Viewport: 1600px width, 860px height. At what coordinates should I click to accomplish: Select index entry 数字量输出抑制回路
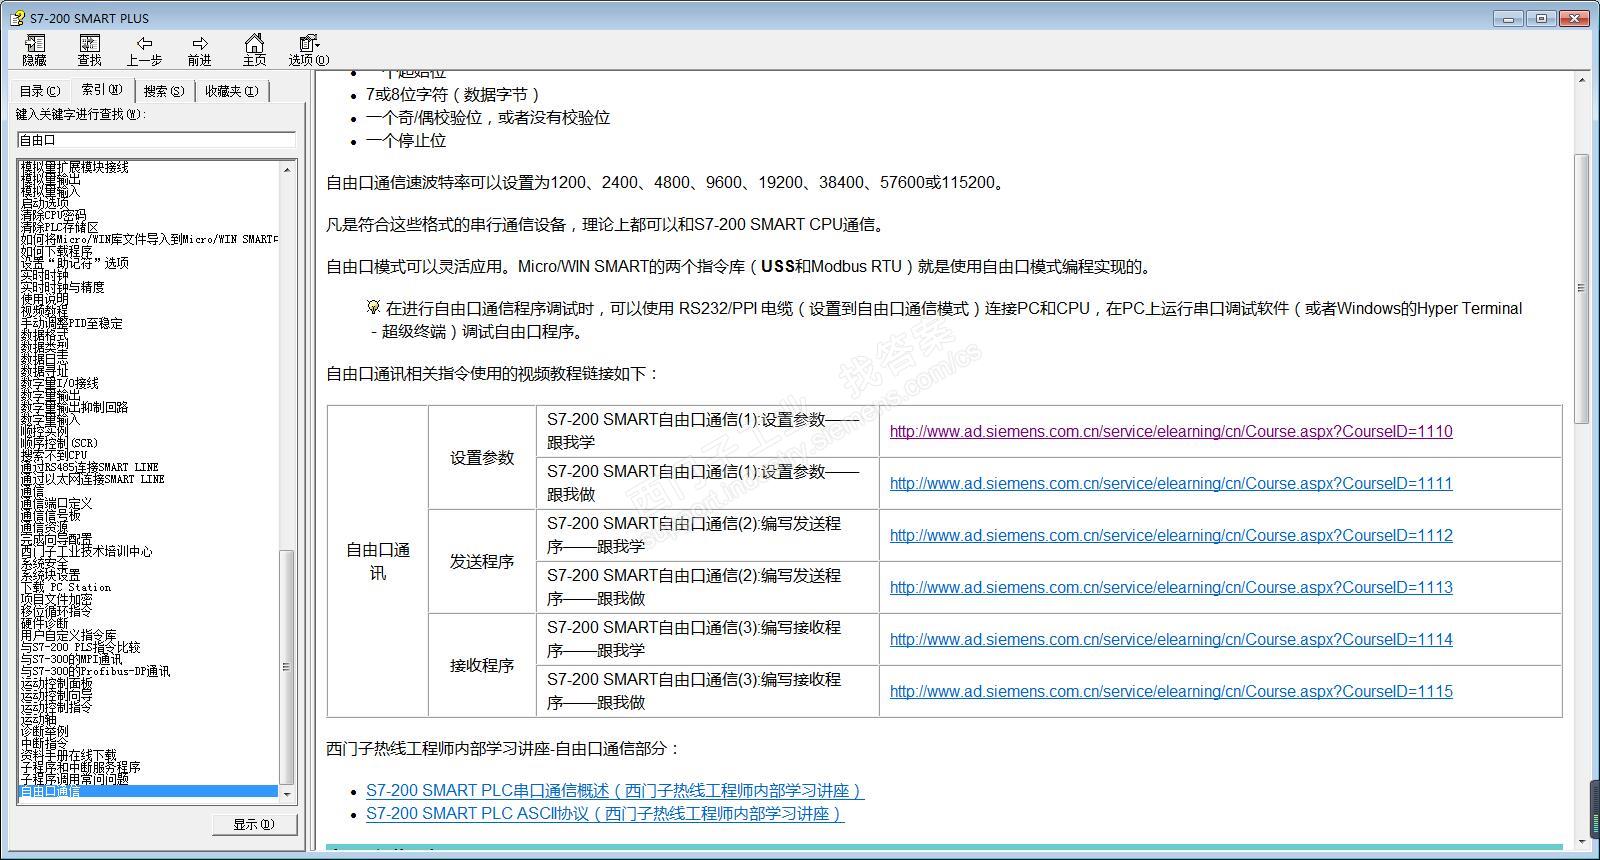[75, 407]
